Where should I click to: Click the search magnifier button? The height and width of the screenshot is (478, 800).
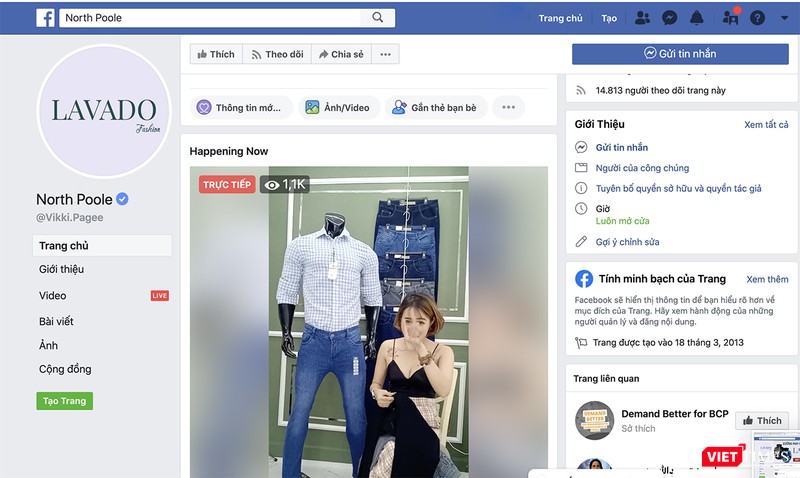coord(378,17)
